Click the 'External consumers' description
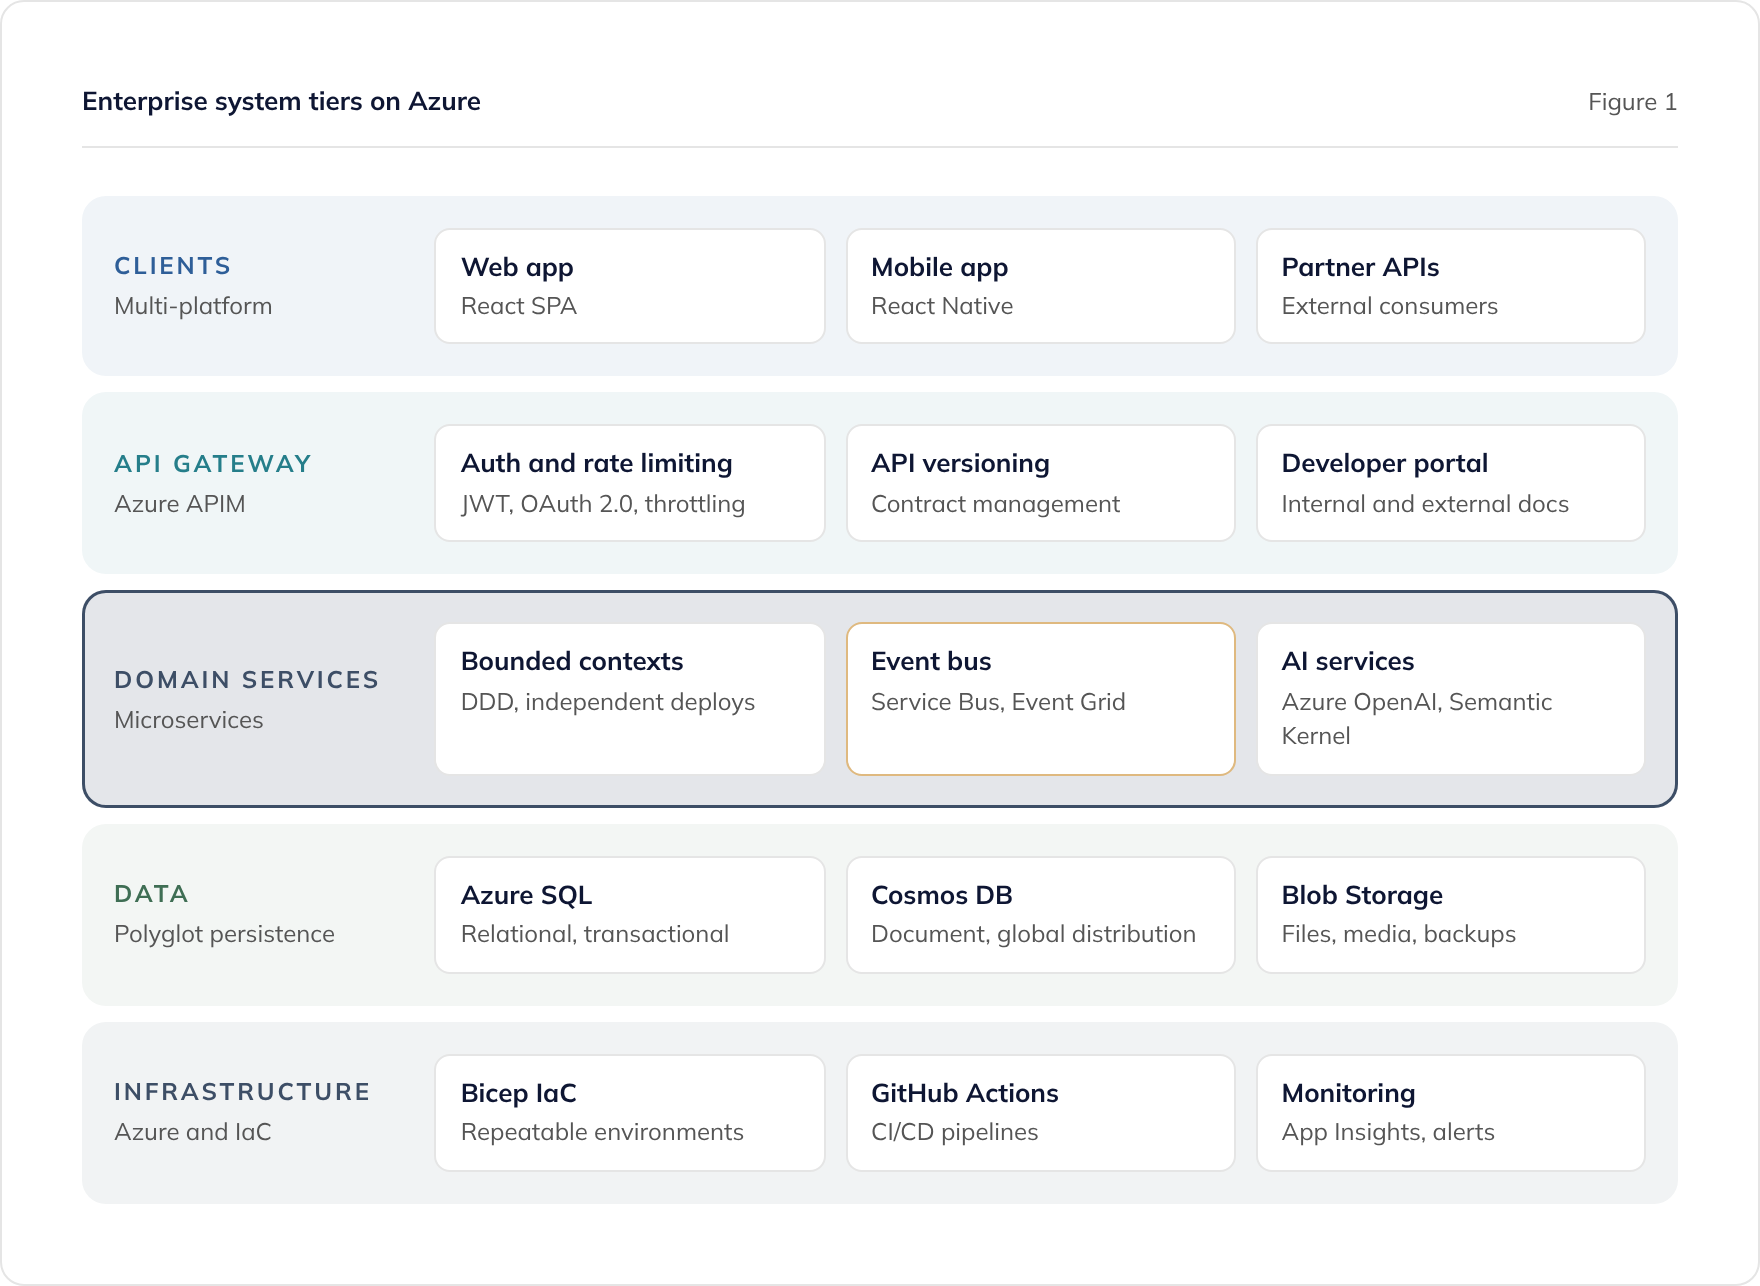 click(1390, 306)
